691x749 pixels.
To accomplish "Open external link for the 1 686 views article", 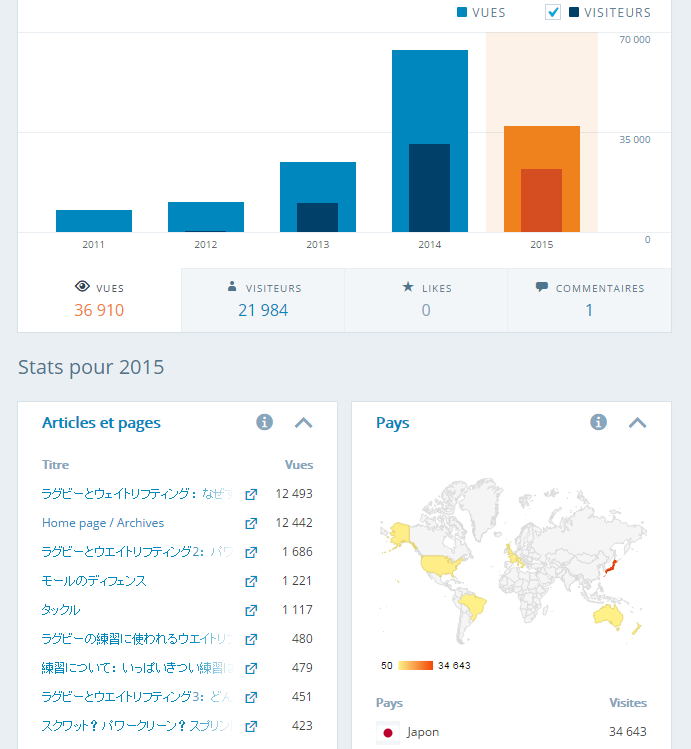I will pyautogui.click(x=251, y=552).
